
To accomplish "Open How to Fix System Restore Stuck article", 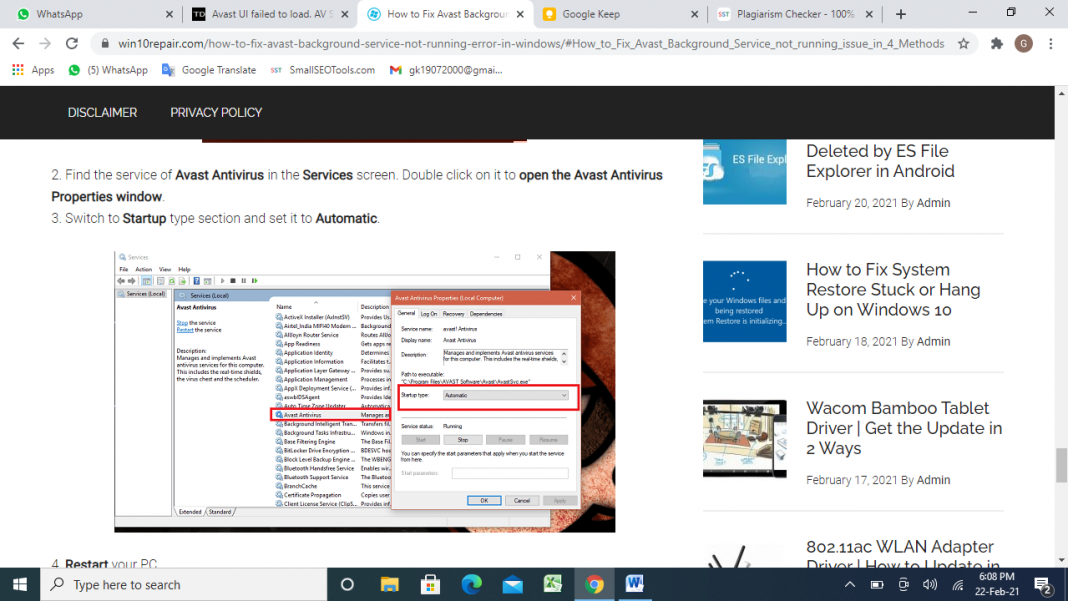I will 893,290.
